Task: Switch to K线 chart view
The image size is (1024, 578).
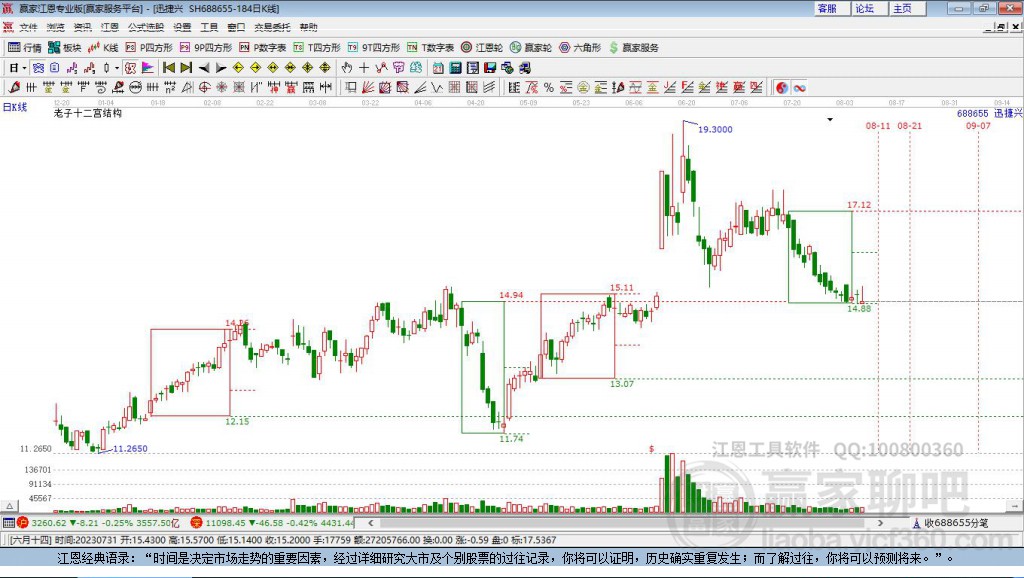Action: point(103,48)
